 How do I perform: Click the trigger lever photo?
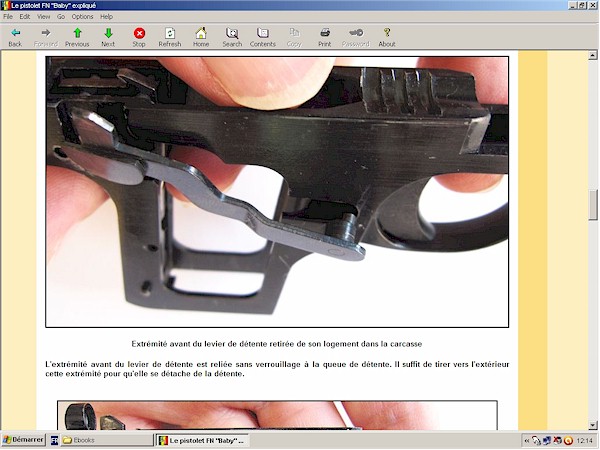[277, 192]
